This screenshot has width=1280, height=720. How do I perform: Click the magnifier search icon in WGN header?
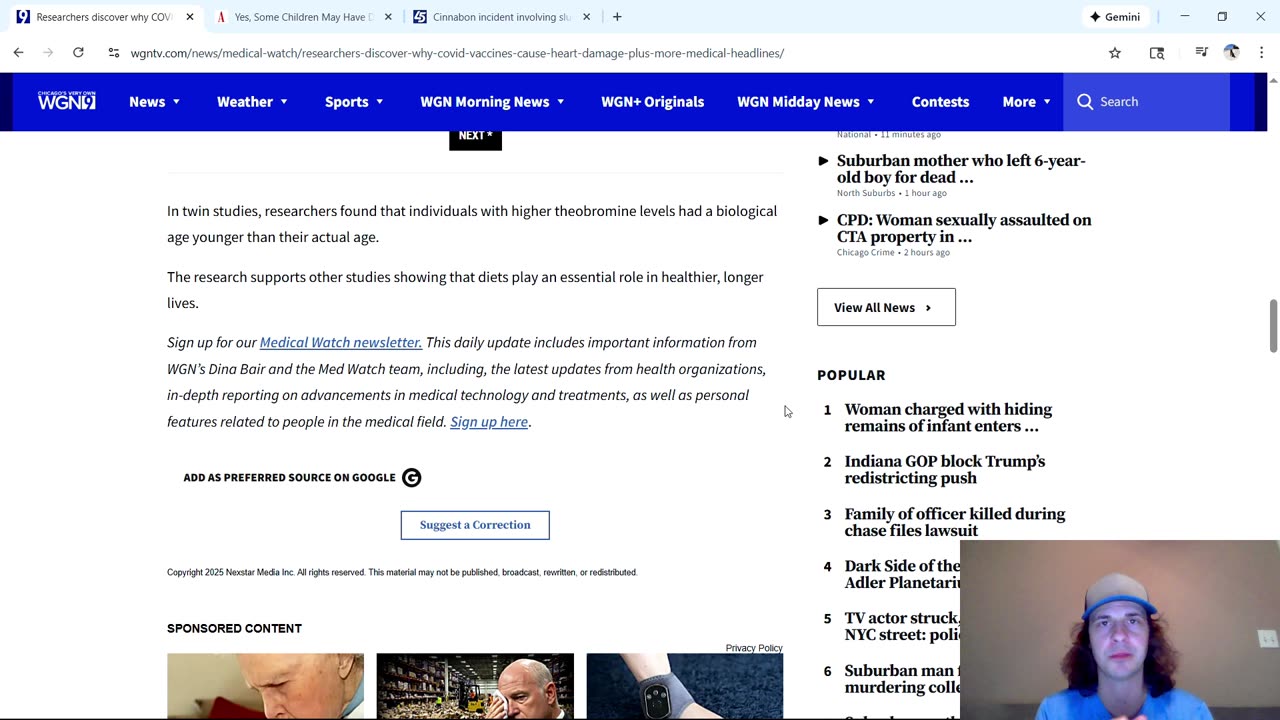pyautogui.click(x=1085, y=101)
